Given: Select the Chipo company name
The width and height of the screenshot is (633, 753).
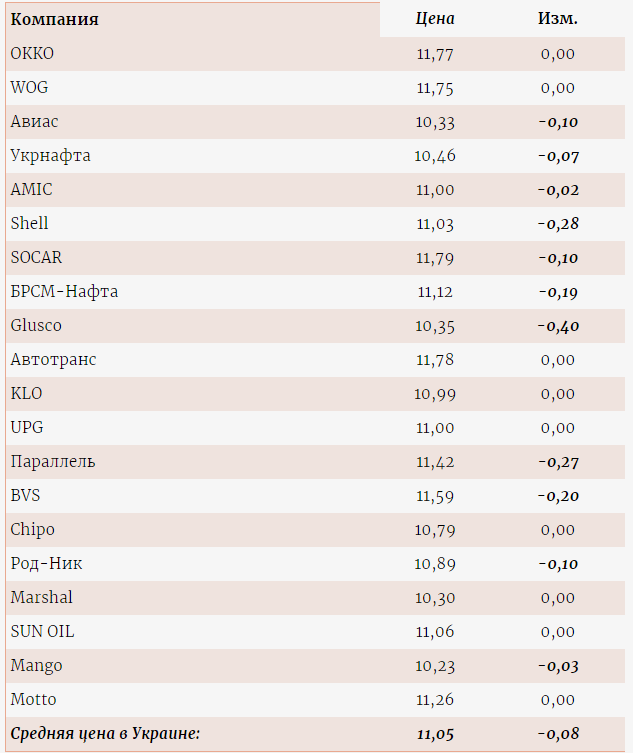Looking at the screenshot, I should pyautogui.click(x=32, y=530).
